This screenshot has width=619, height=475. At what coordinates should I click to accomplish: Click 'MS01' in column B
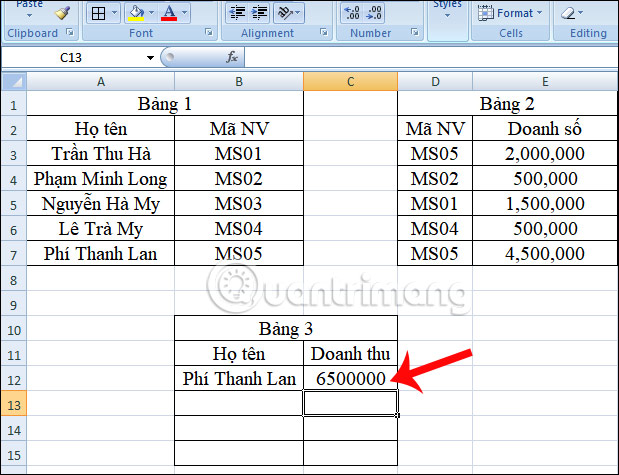click(239, 154)
